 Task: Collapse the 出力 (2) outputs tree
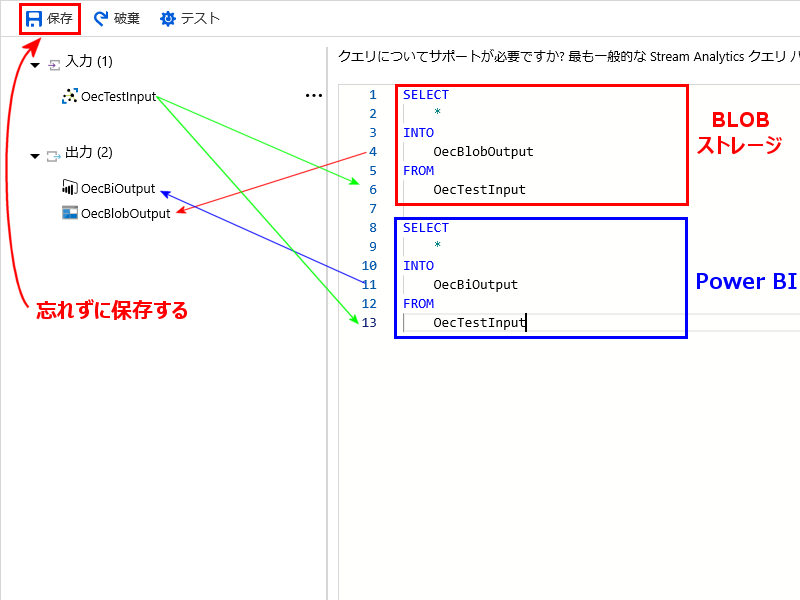35,156
